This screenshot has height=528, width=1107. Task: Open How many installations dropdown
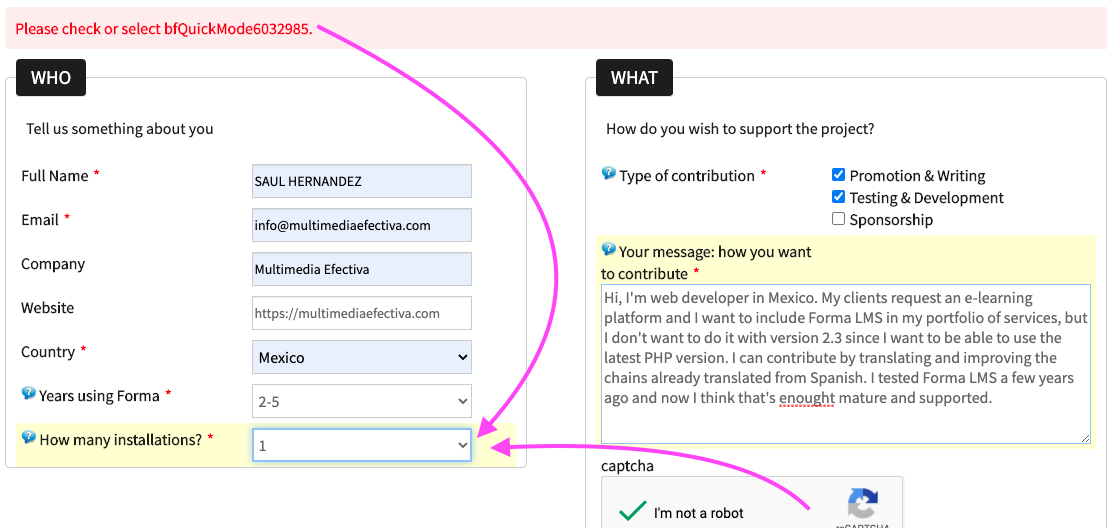[361, 445]
